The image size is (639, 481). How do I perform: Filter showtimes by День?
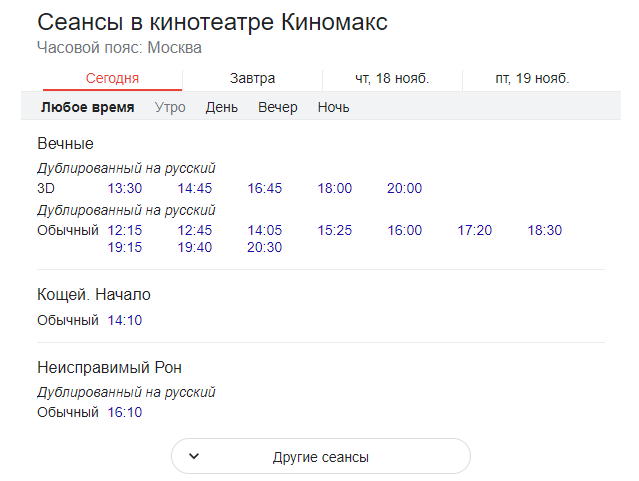222,107
